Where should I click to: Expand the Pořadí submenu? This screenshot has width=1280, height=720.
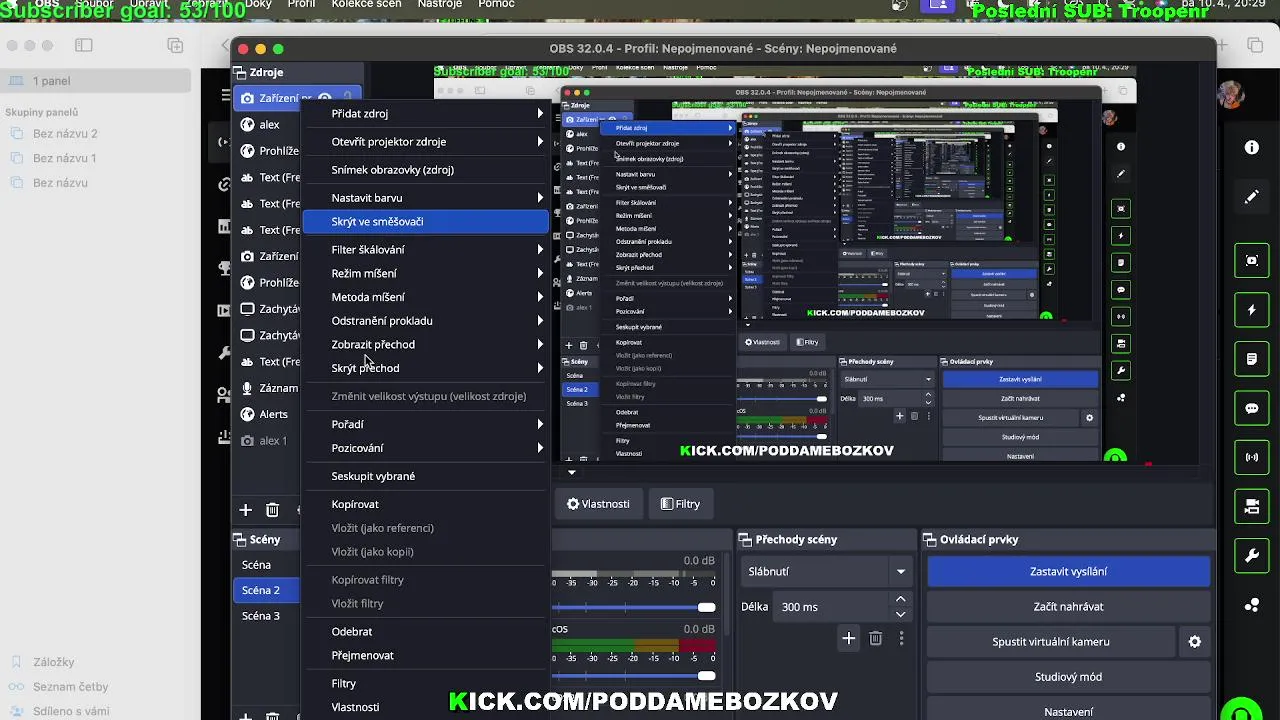425,424
